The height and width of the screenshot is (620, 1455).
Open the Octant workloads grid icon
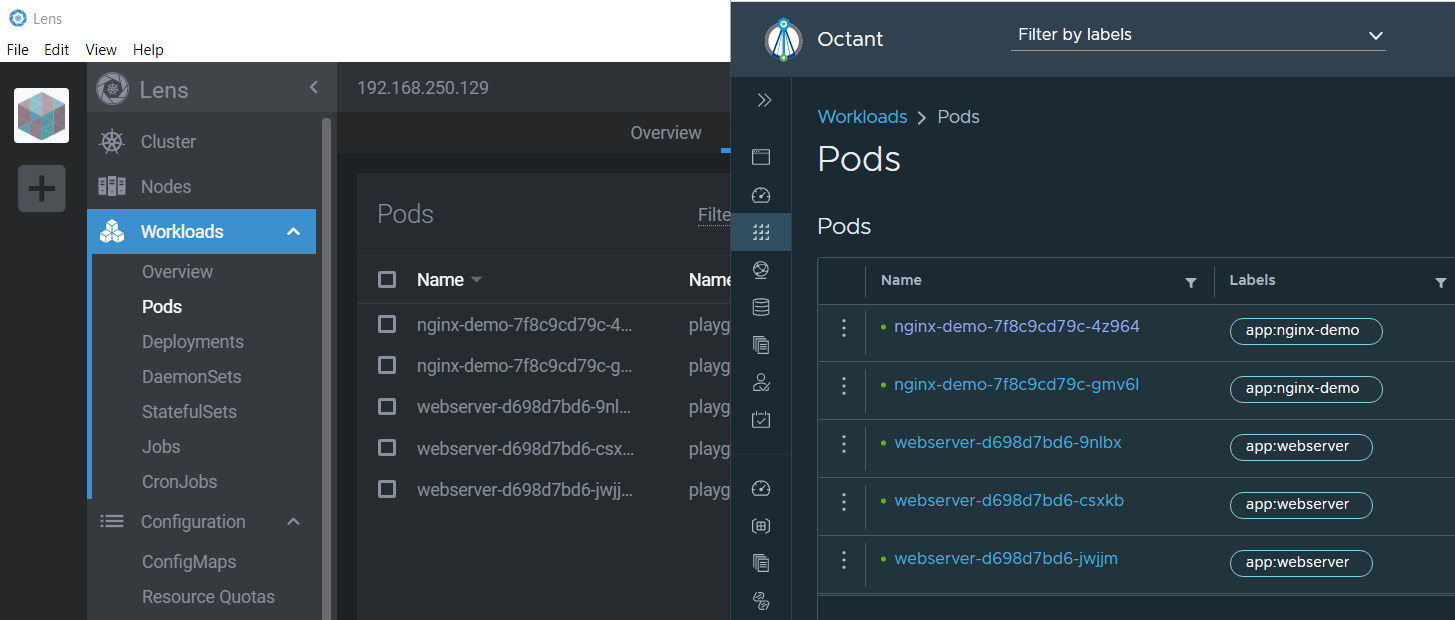coord(761,232)
